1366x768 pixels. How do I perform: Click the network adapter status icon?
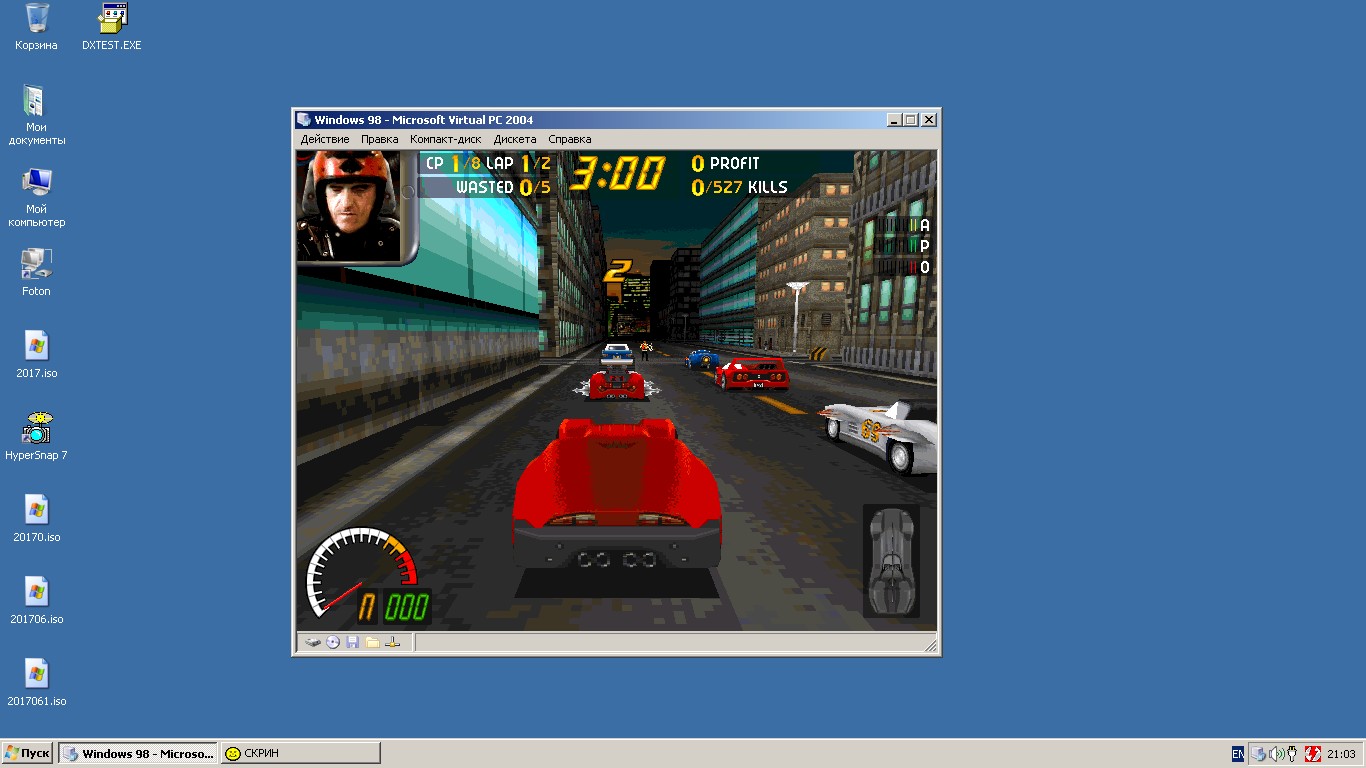pyautogui.click(x=393, y=642)
